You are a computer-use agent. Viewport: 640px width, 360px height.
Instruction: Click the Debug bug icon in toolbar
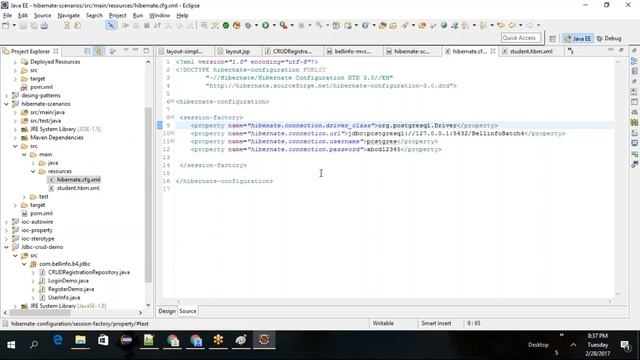click(x=248, y=25)
